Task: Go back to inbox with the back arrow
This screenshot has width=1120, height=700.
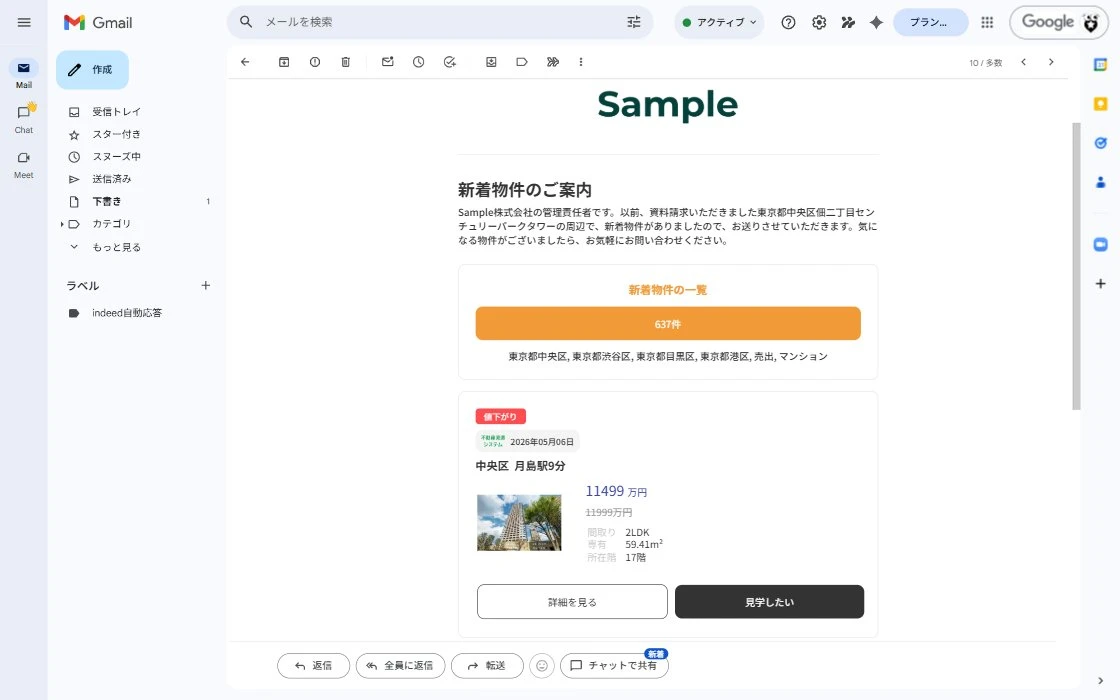Action: [245, 62]
